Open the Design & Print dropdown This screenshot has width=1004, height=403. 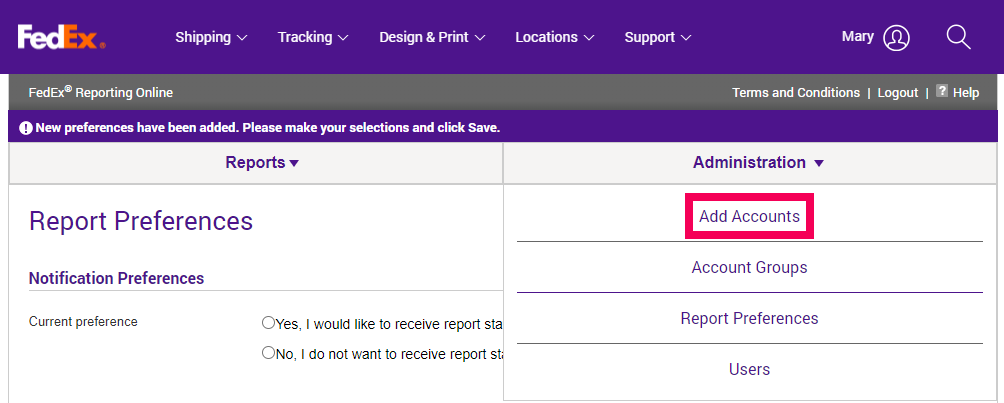coord(432,37)
